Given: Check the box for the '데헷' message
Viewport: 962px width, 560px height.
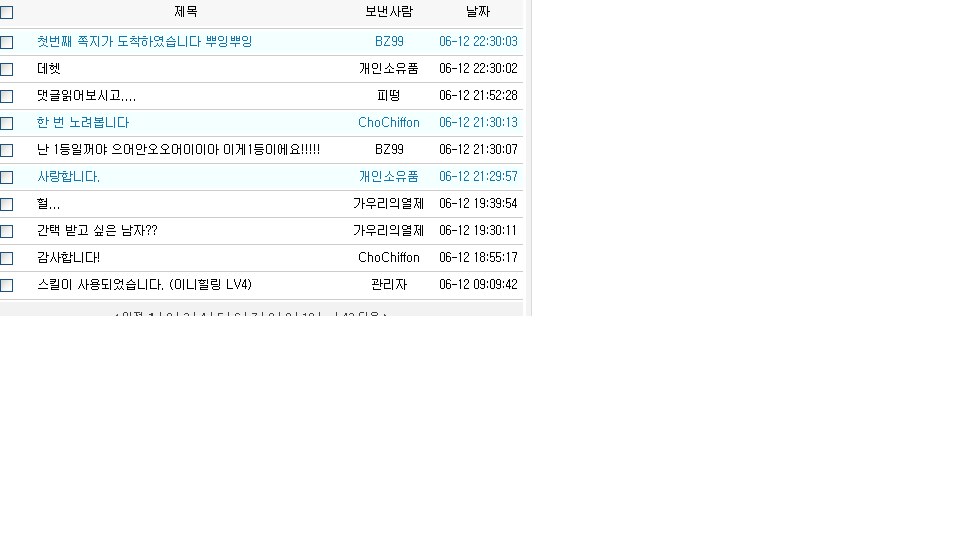Looking at the screenshot, I should tap(7, 69).
